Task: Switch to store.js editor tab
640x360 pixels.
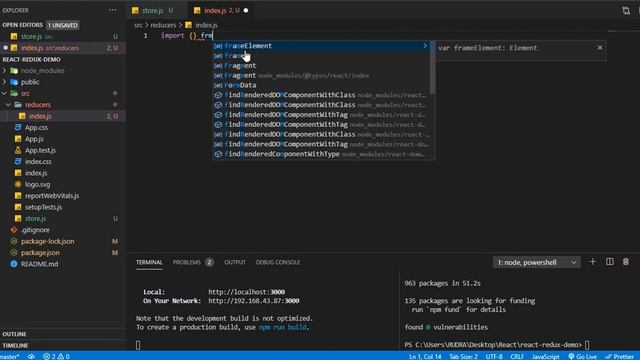Action: coord(153,11)
